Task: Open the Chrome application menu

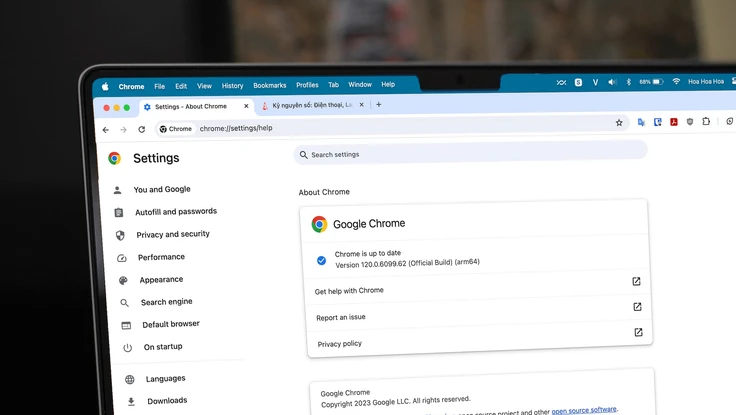Action: (131, 86)
